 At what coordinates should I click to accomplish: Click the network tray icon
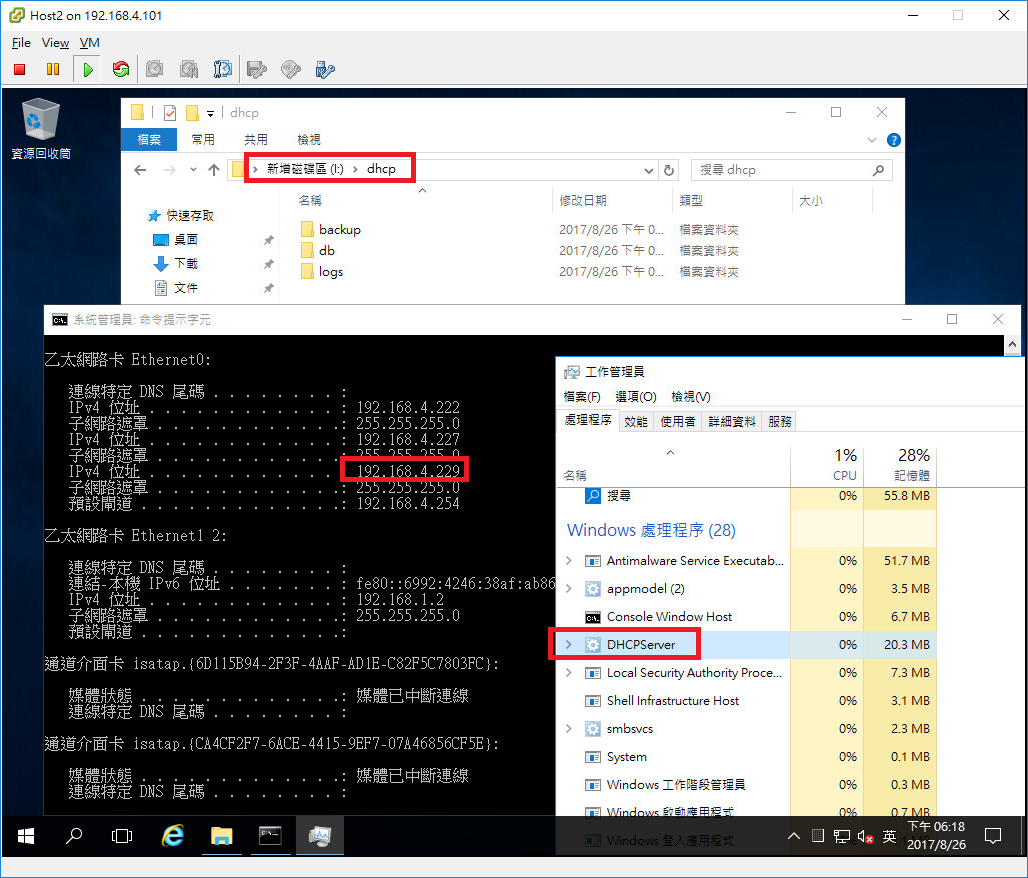tap(842, 837)
